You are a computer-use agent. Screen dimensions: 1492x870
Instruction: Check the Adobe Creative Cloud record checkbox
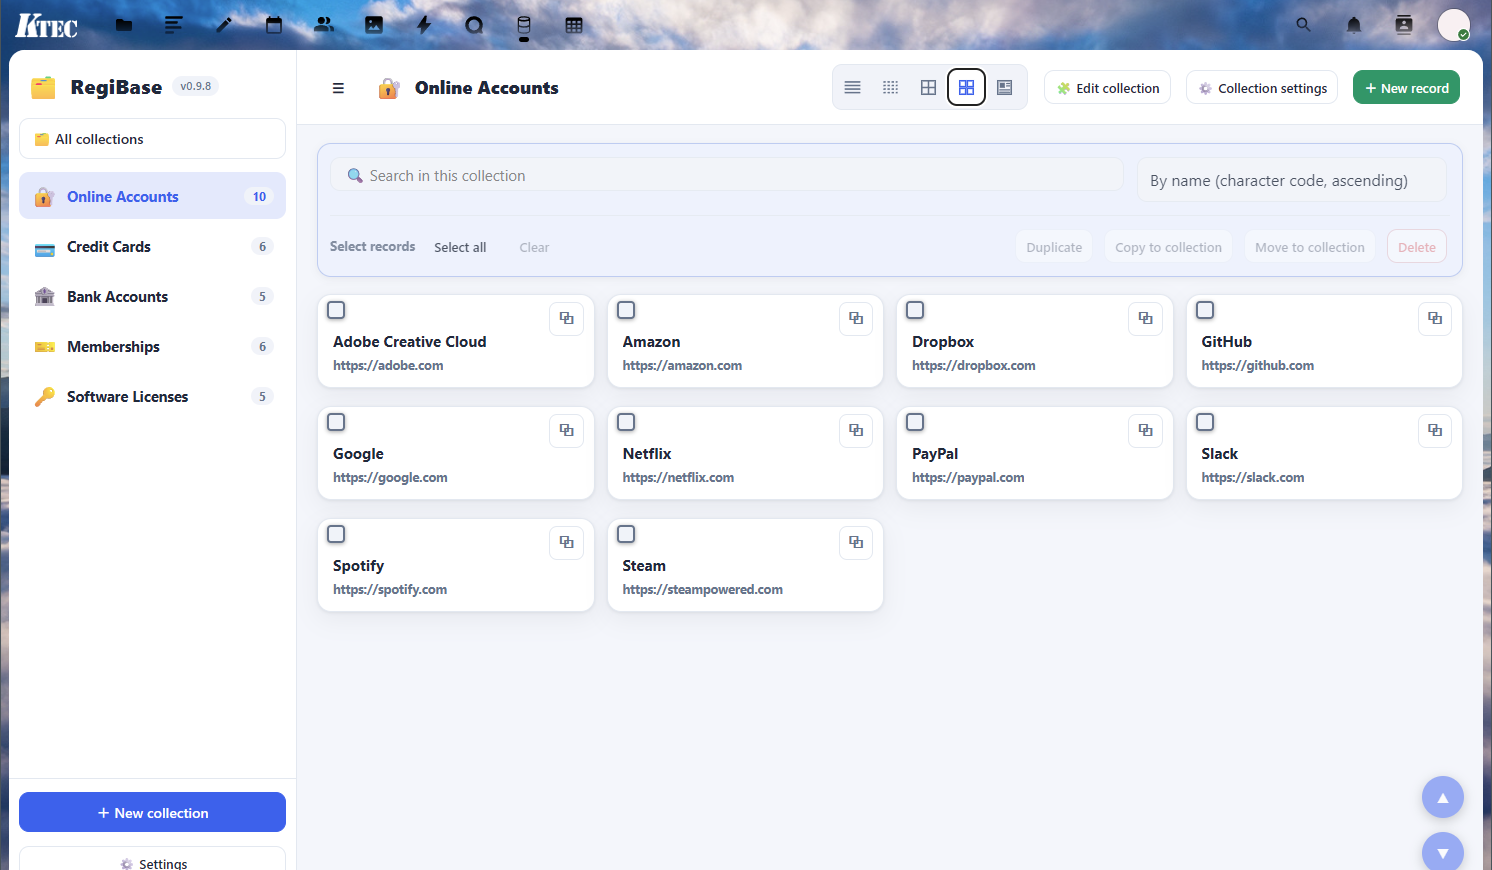pos(336,310)
